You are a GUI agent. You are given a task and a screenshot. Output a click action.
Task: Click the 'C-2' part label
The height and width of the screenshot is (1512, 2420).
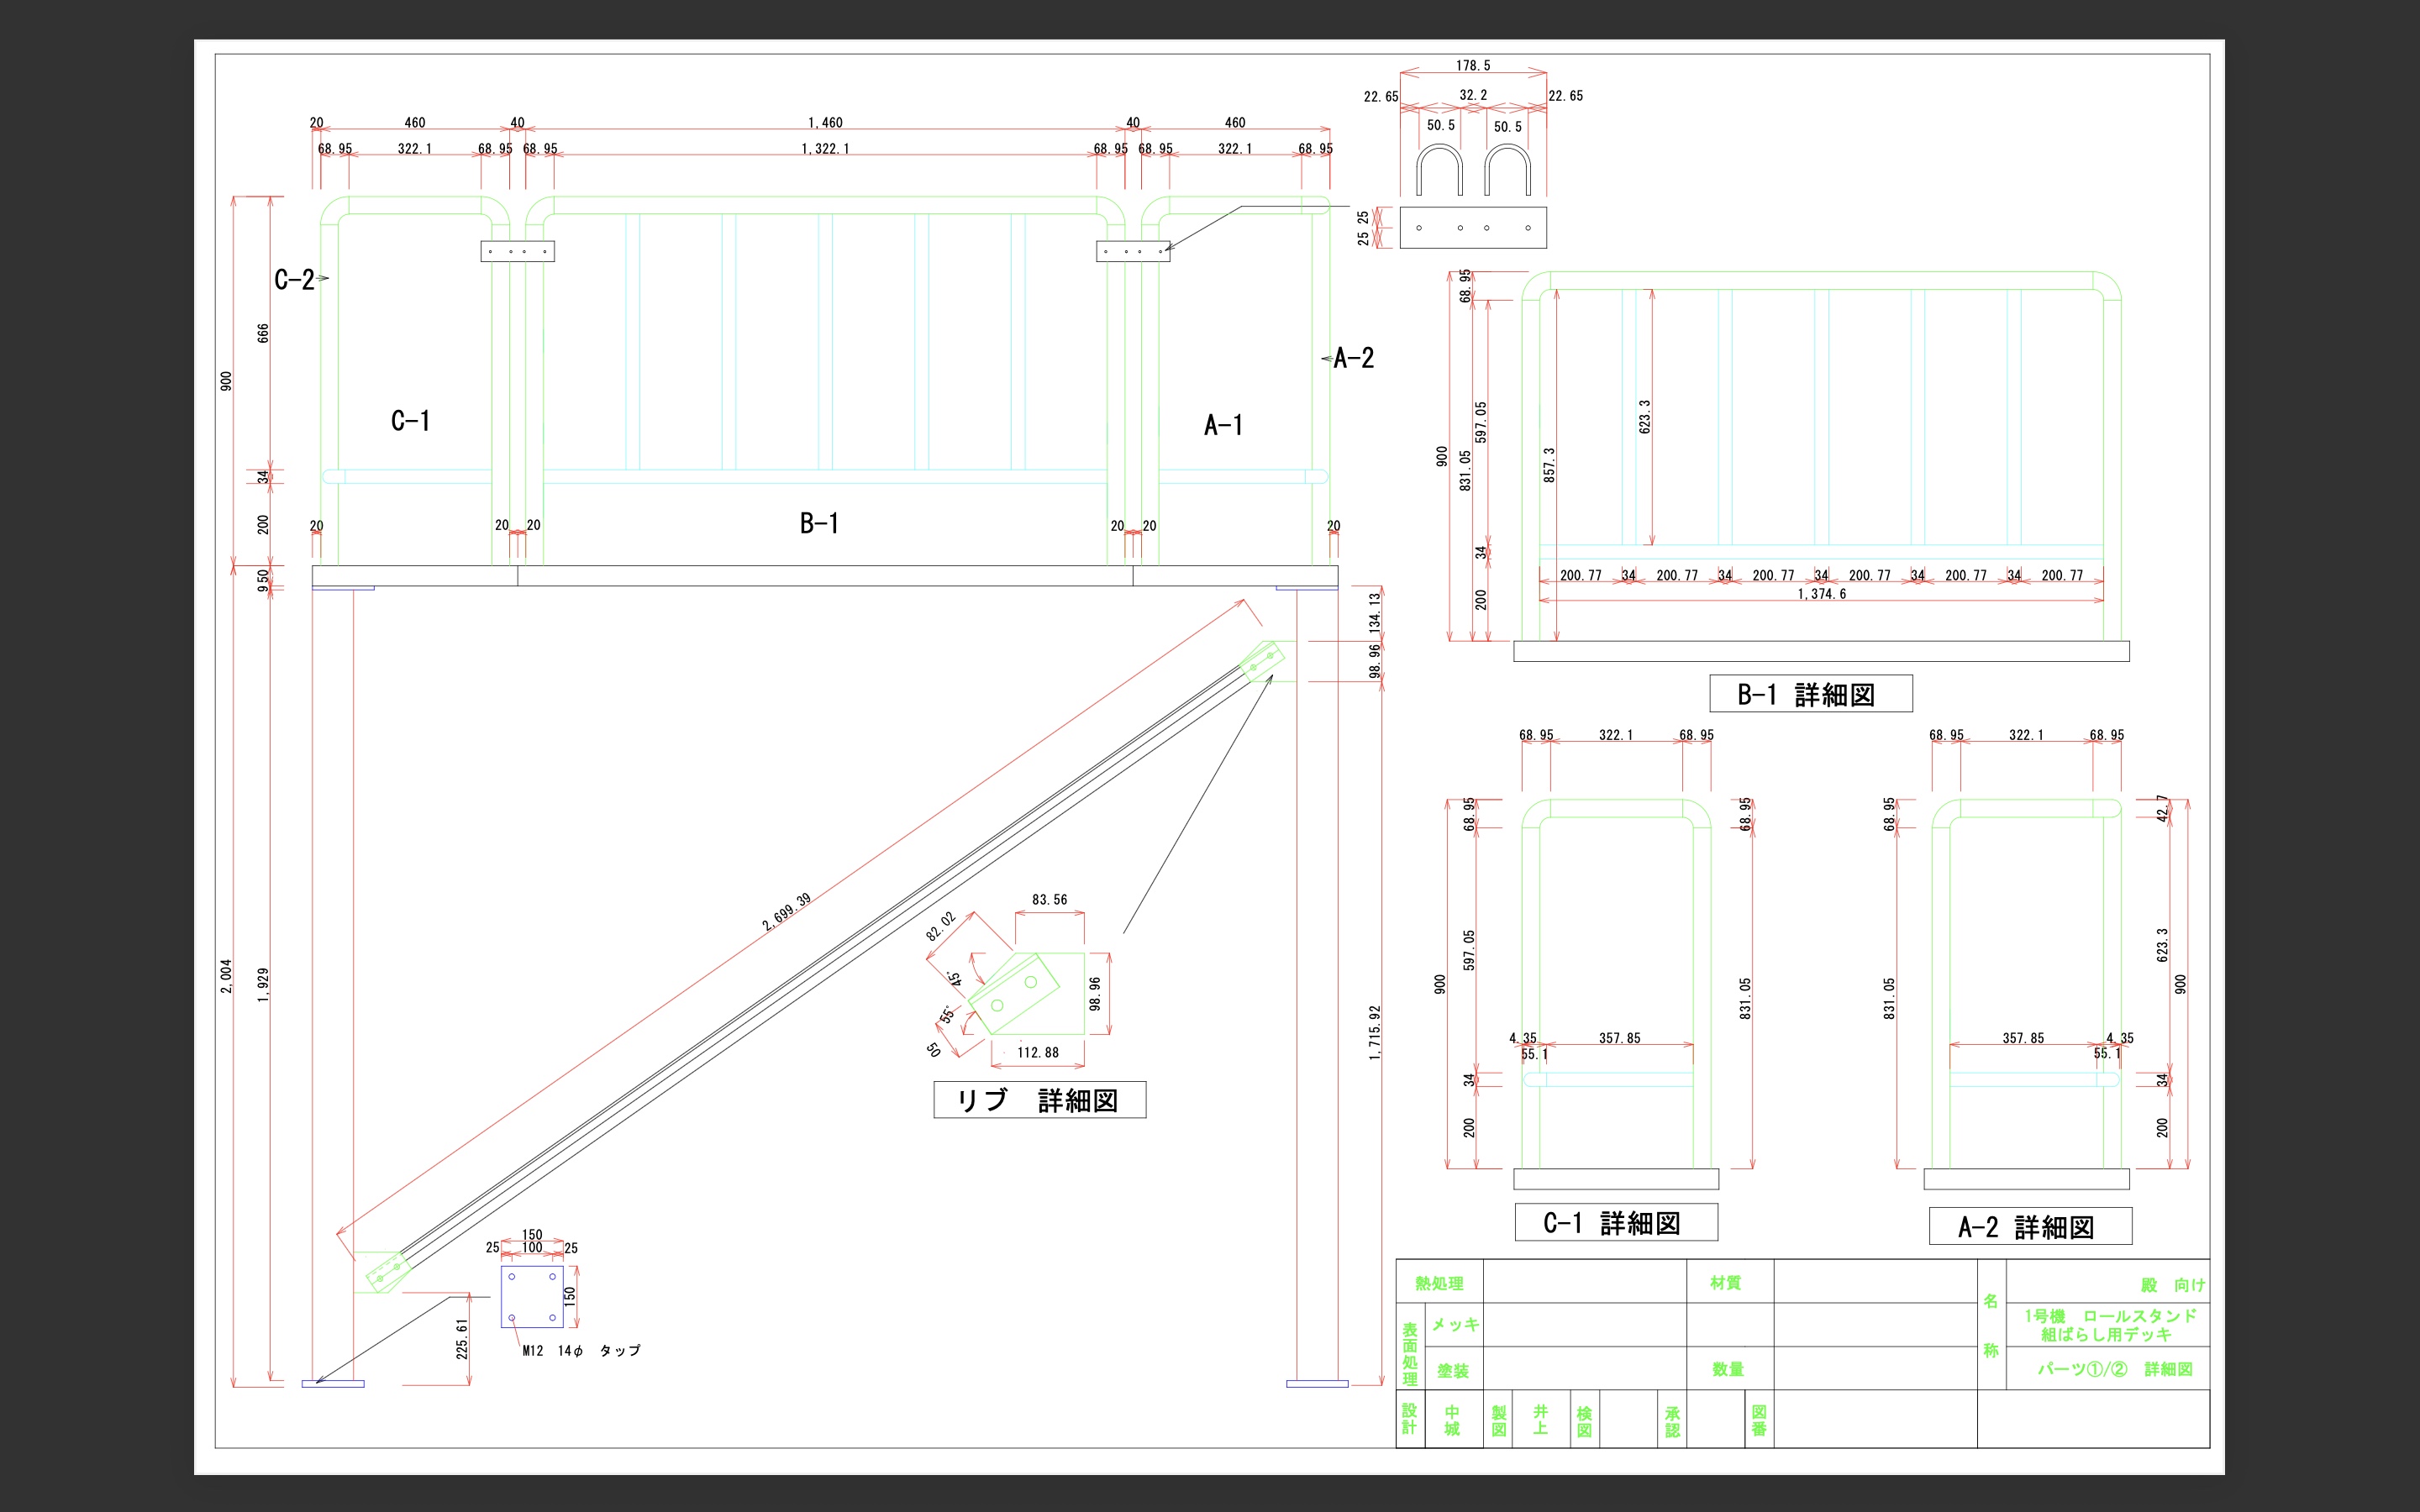click(x=294, y=280)
